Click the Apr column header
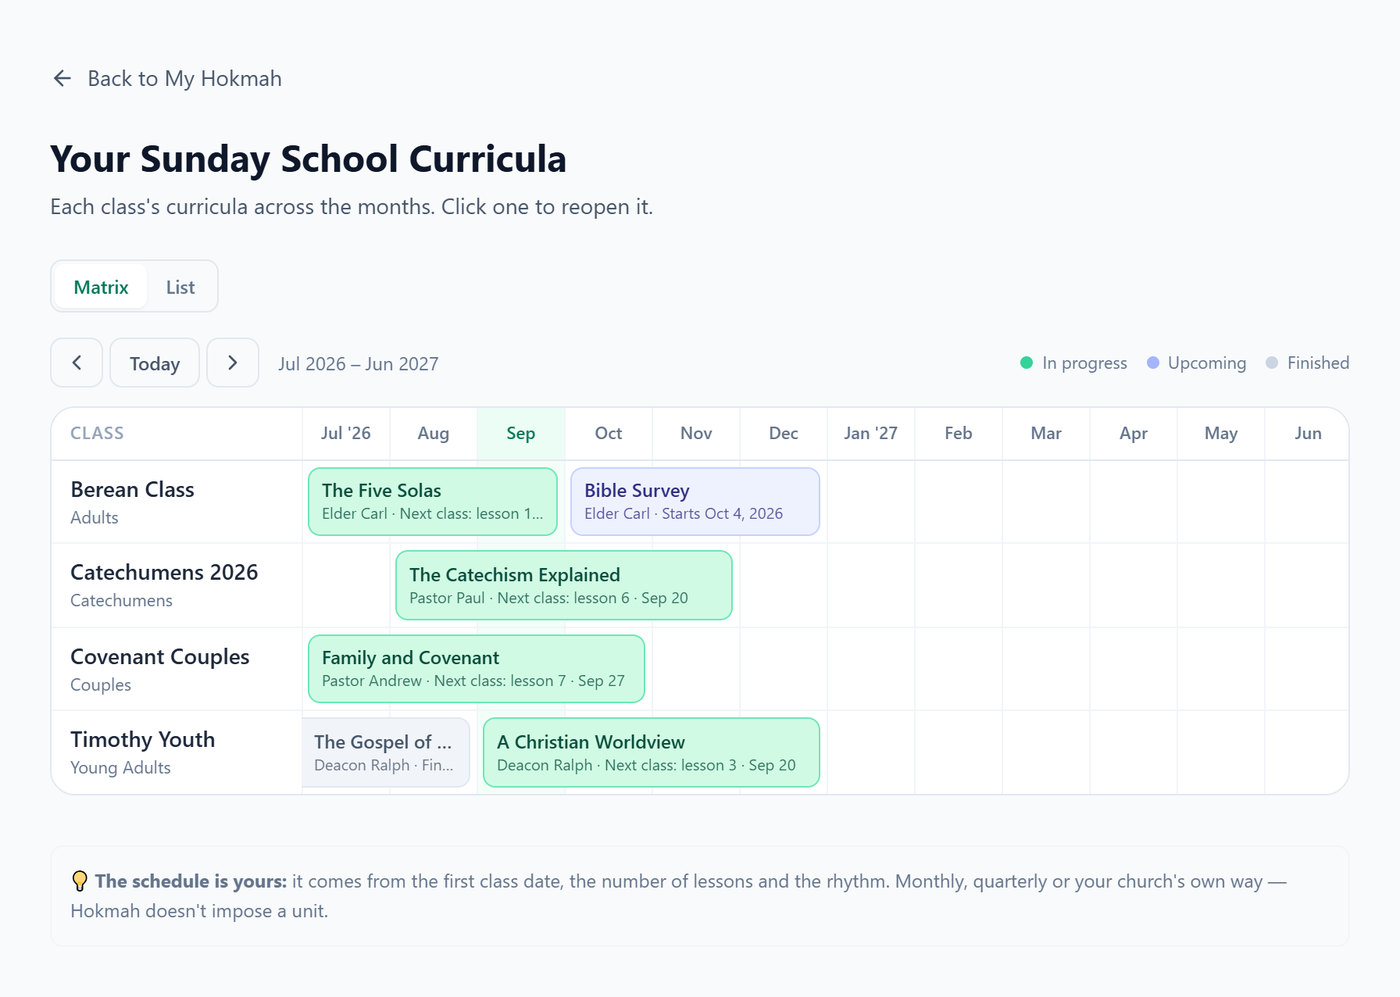This screenshot has height=997, width=1400. coord(1133,433)
